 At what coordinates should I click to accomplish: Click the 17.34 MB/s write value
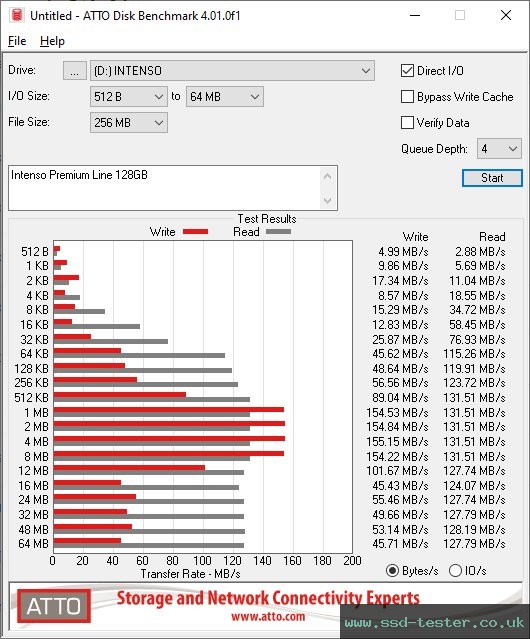click(400, 281)
